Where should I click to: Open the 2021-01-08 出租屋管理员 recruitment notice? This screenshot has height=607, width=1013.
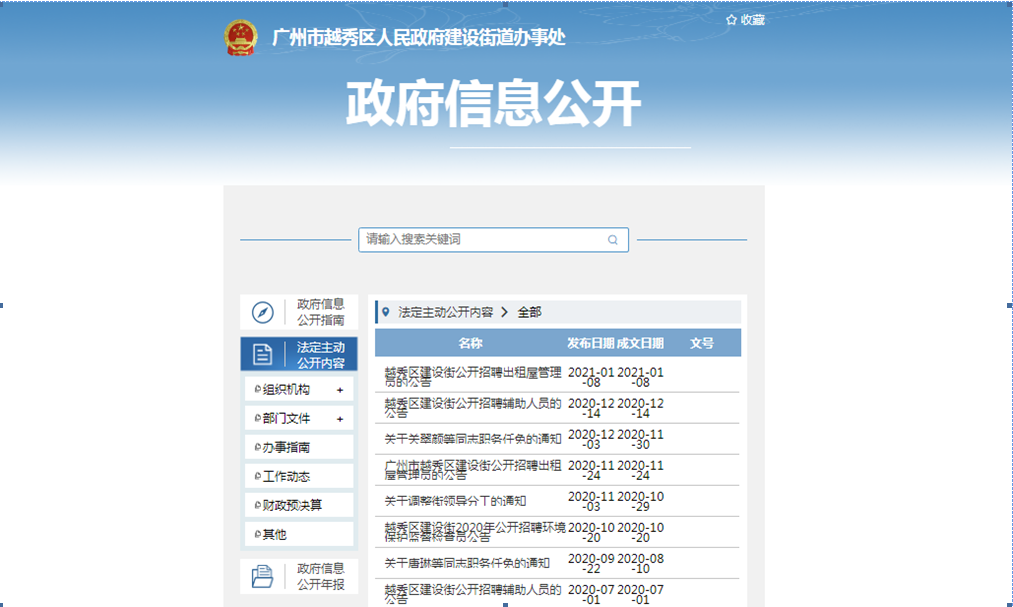tap(472, 376)
